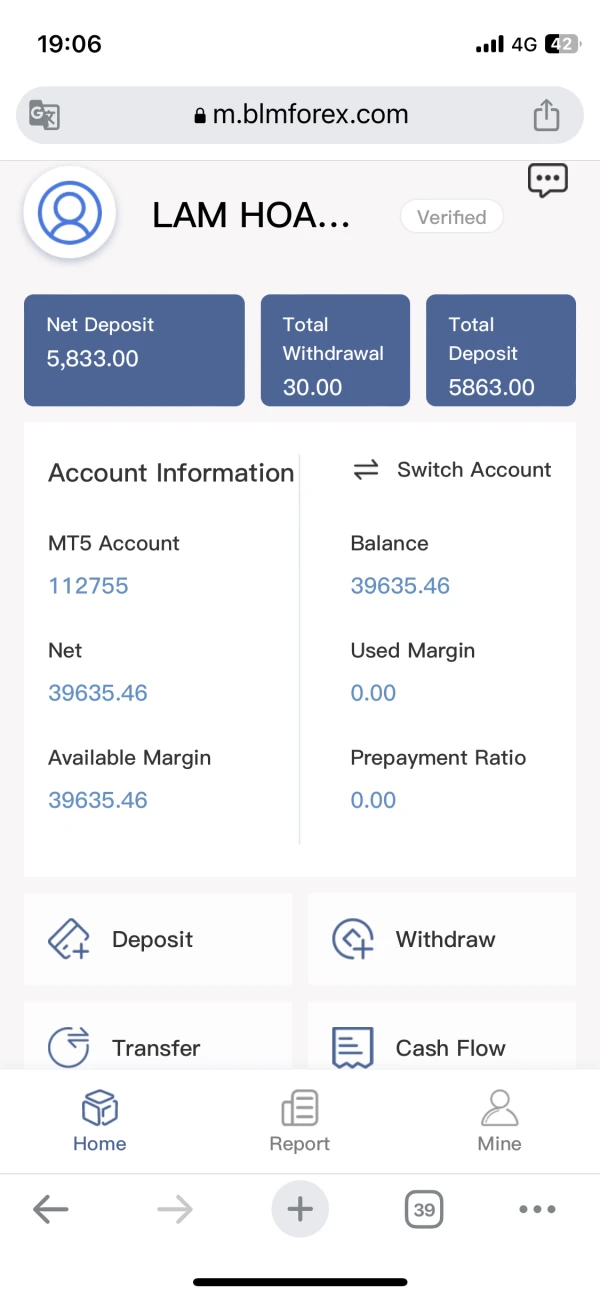Switch to the Report tab
The image size is (600, 1299).
pos(300,1121)
